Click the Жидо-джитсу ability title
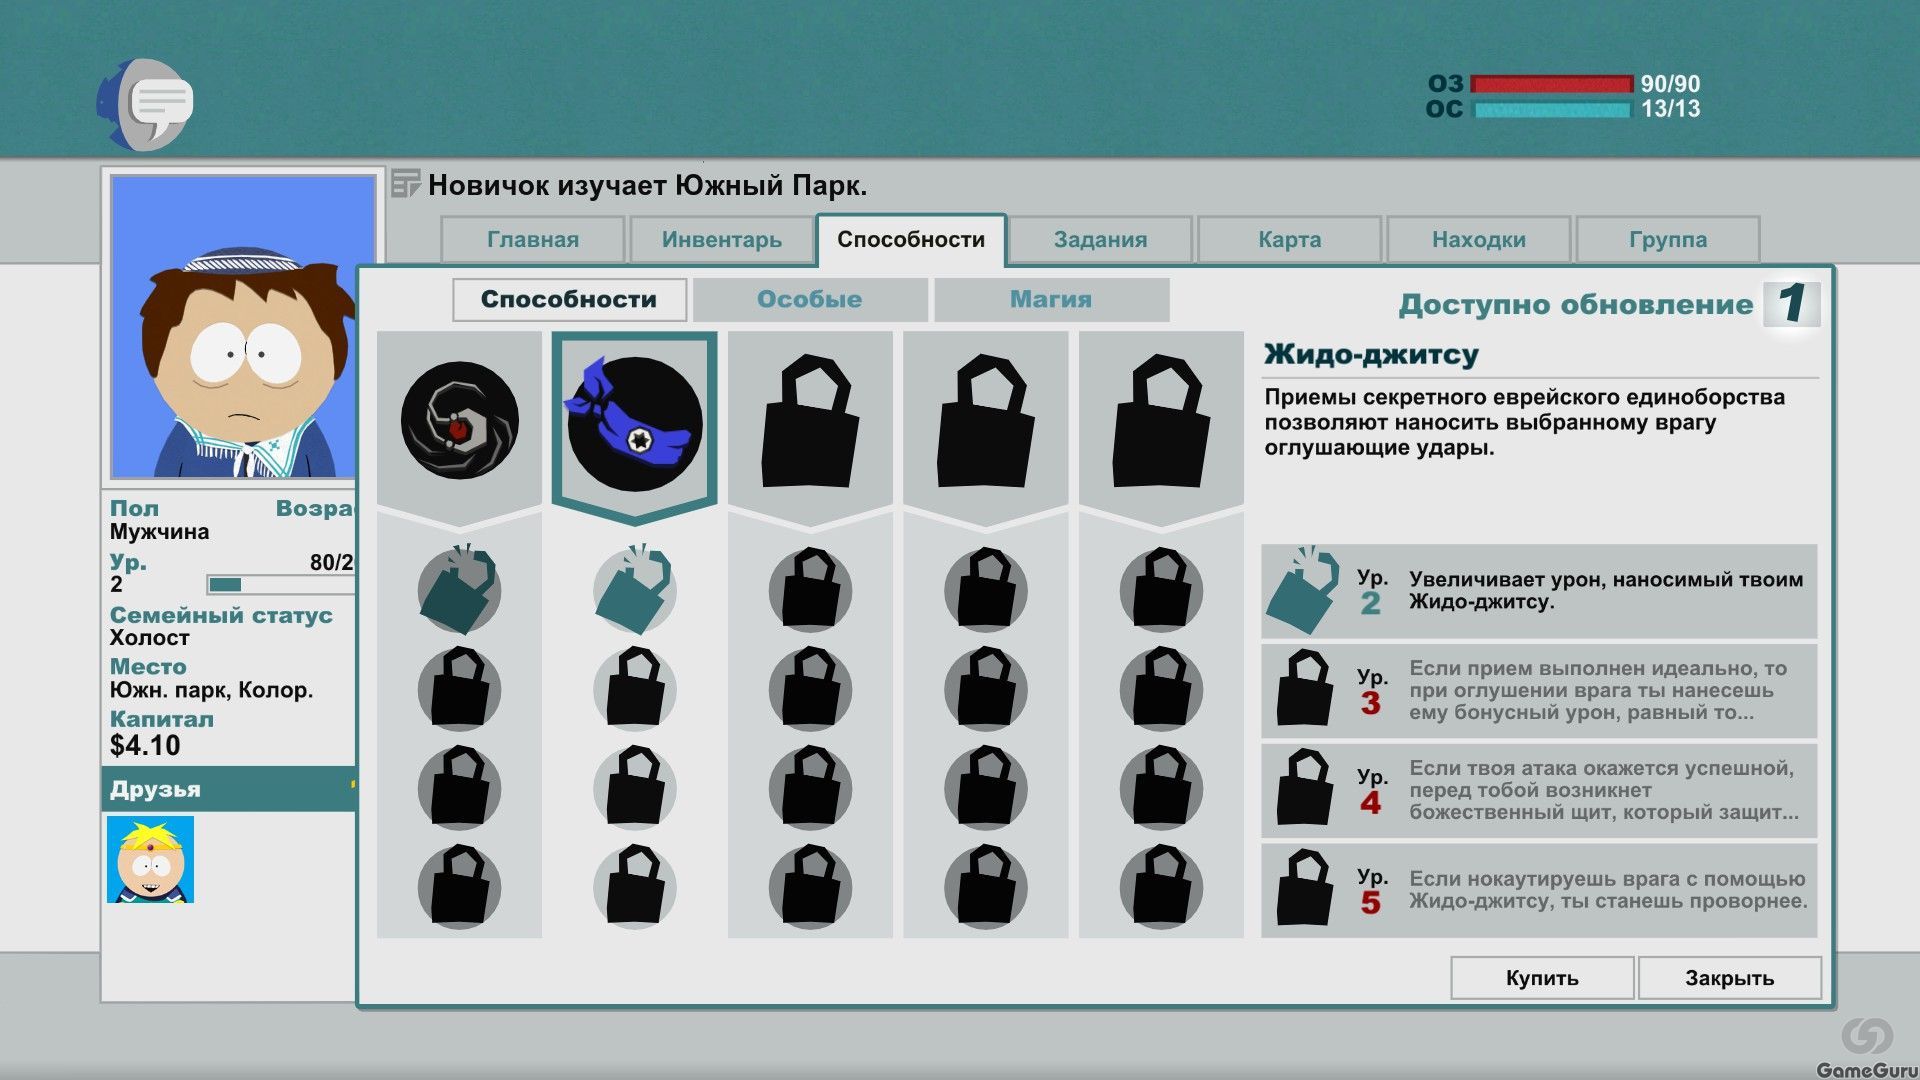Viewport: 1920px width, 1080px height. (1371, 354)
